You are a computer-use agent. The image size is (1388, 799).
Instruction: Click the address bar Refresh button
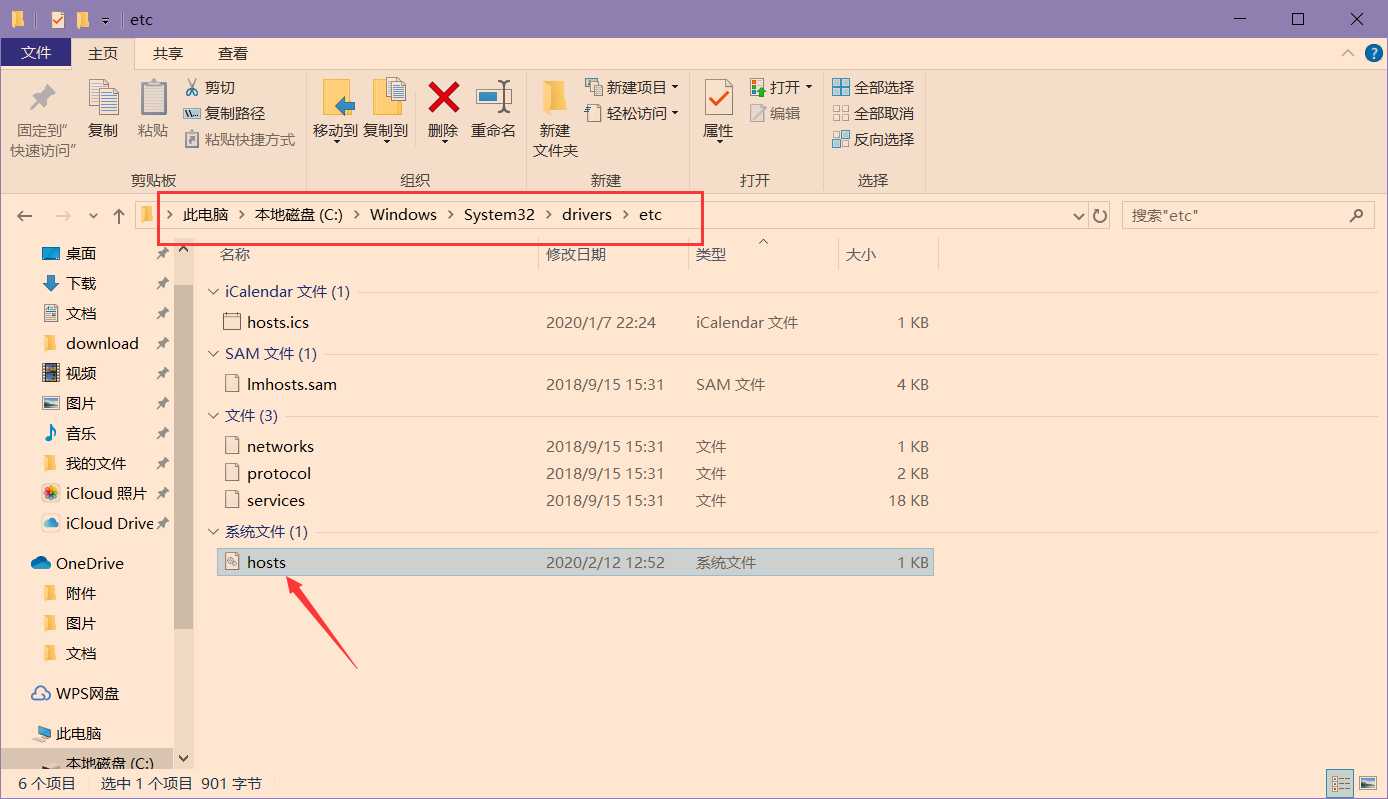point(1100,215)
